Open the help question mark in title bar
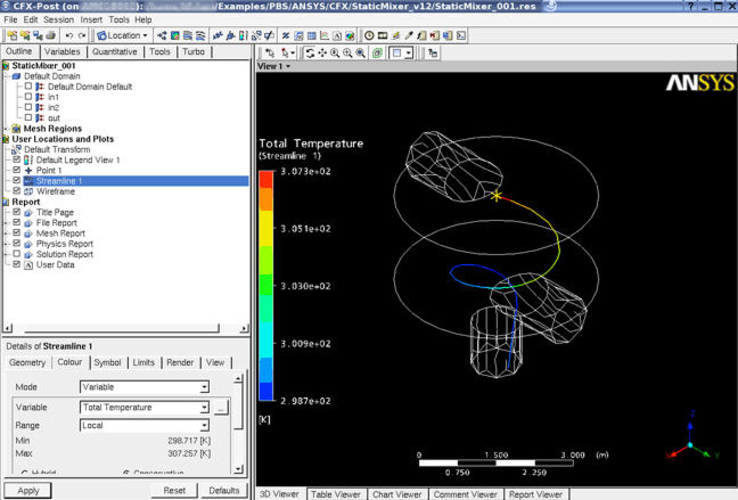The height and width of the screenshot is (500, 738). click(x=691, y=6)
